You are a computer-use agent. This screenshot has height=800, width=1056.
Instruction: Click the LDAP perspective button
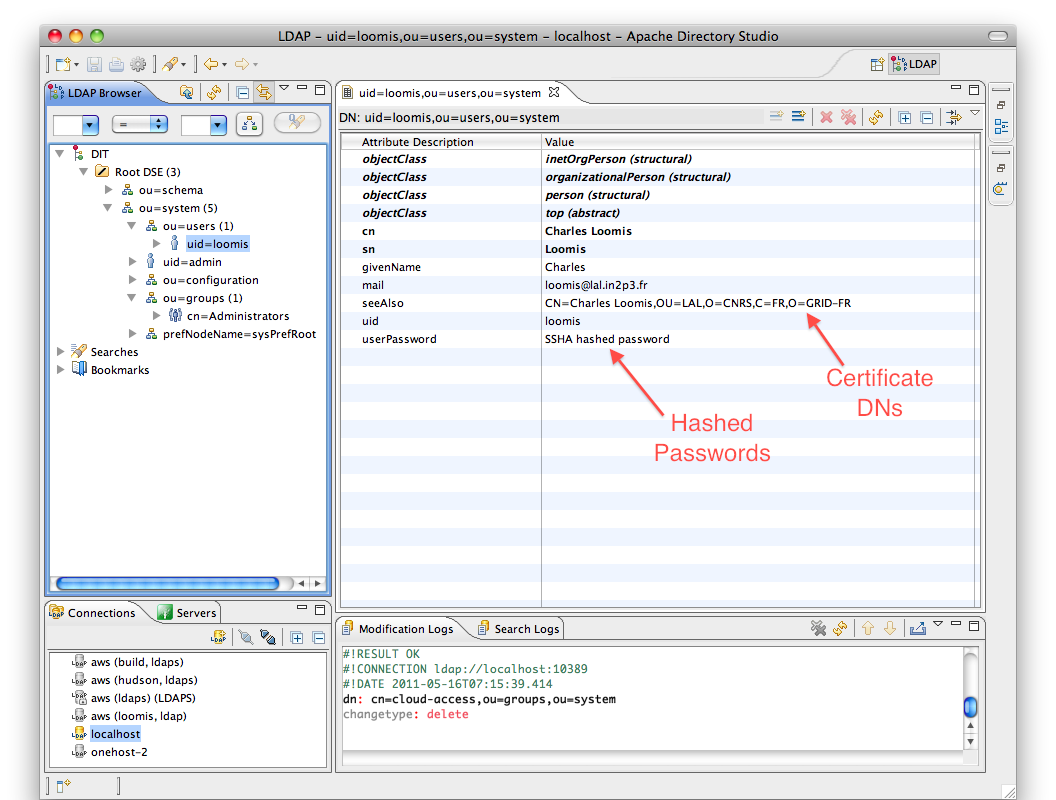click(x=914, y=64)
